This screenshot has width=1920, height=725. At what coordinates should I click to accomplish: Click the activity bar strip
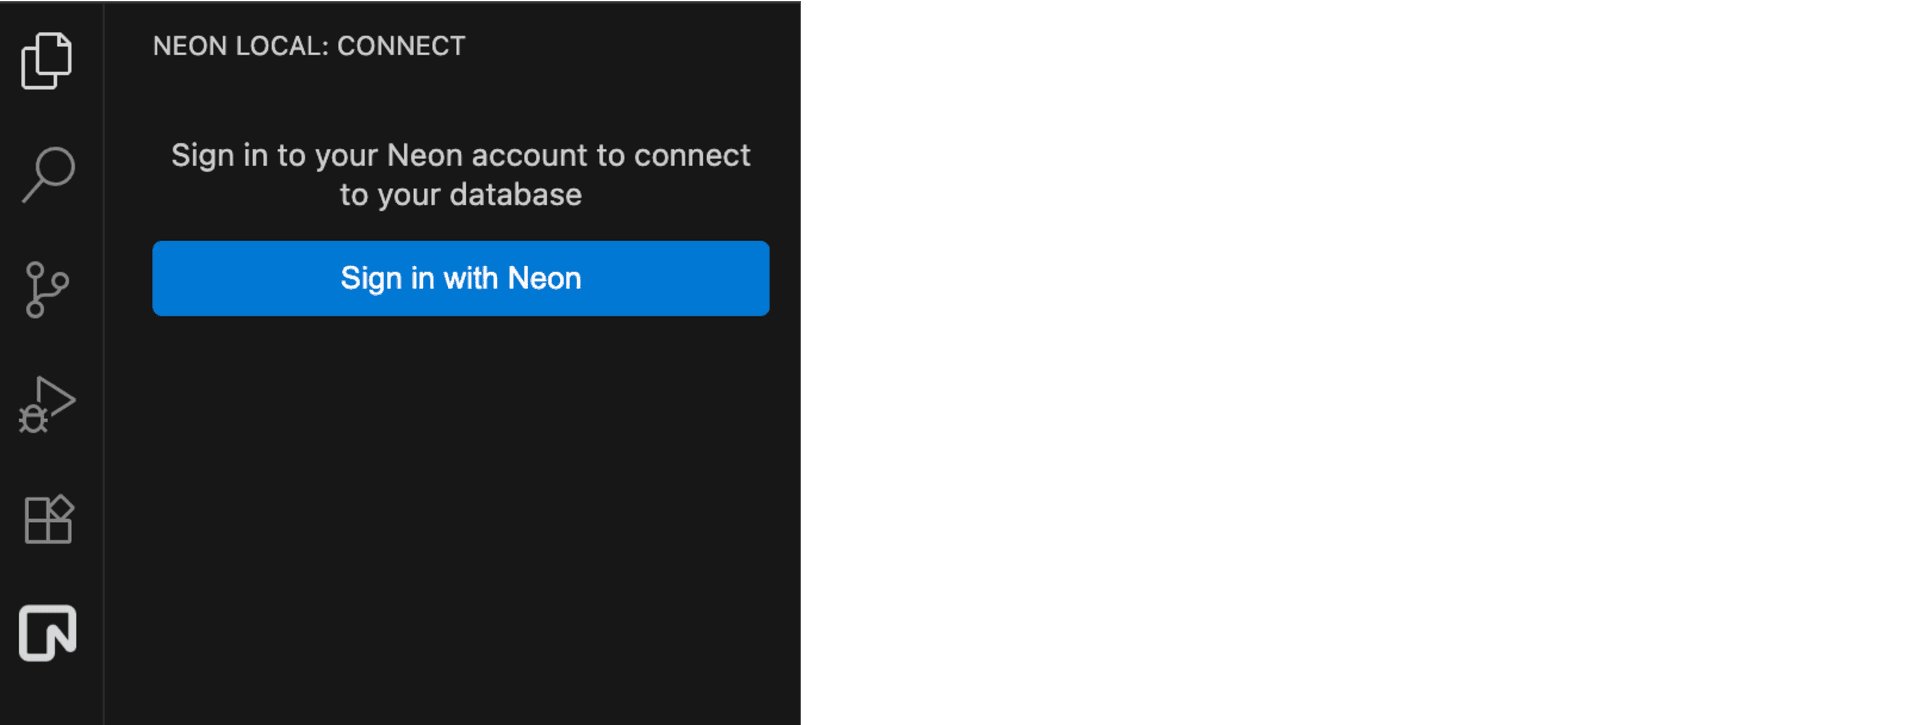(x=46, y=700)
